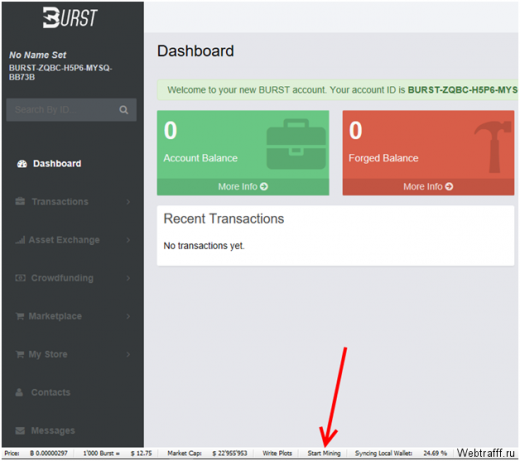Click the Messages envelope icon
This screenshot has width=520, height=461.
click(20, 431)
